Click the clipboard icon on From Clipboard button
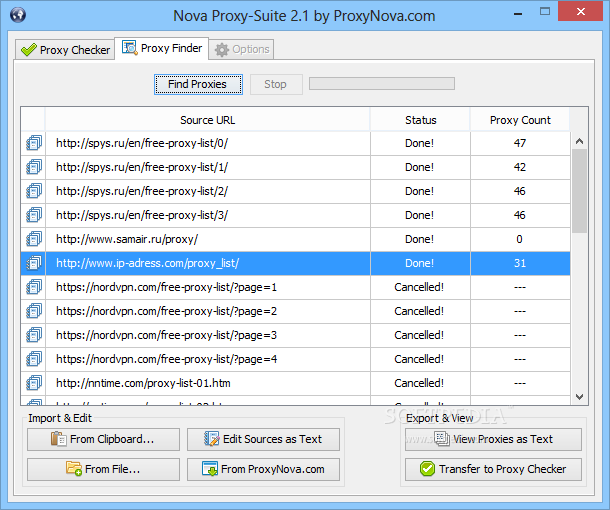The height and width of the screenshot is (510, 610). coord(58,439)
